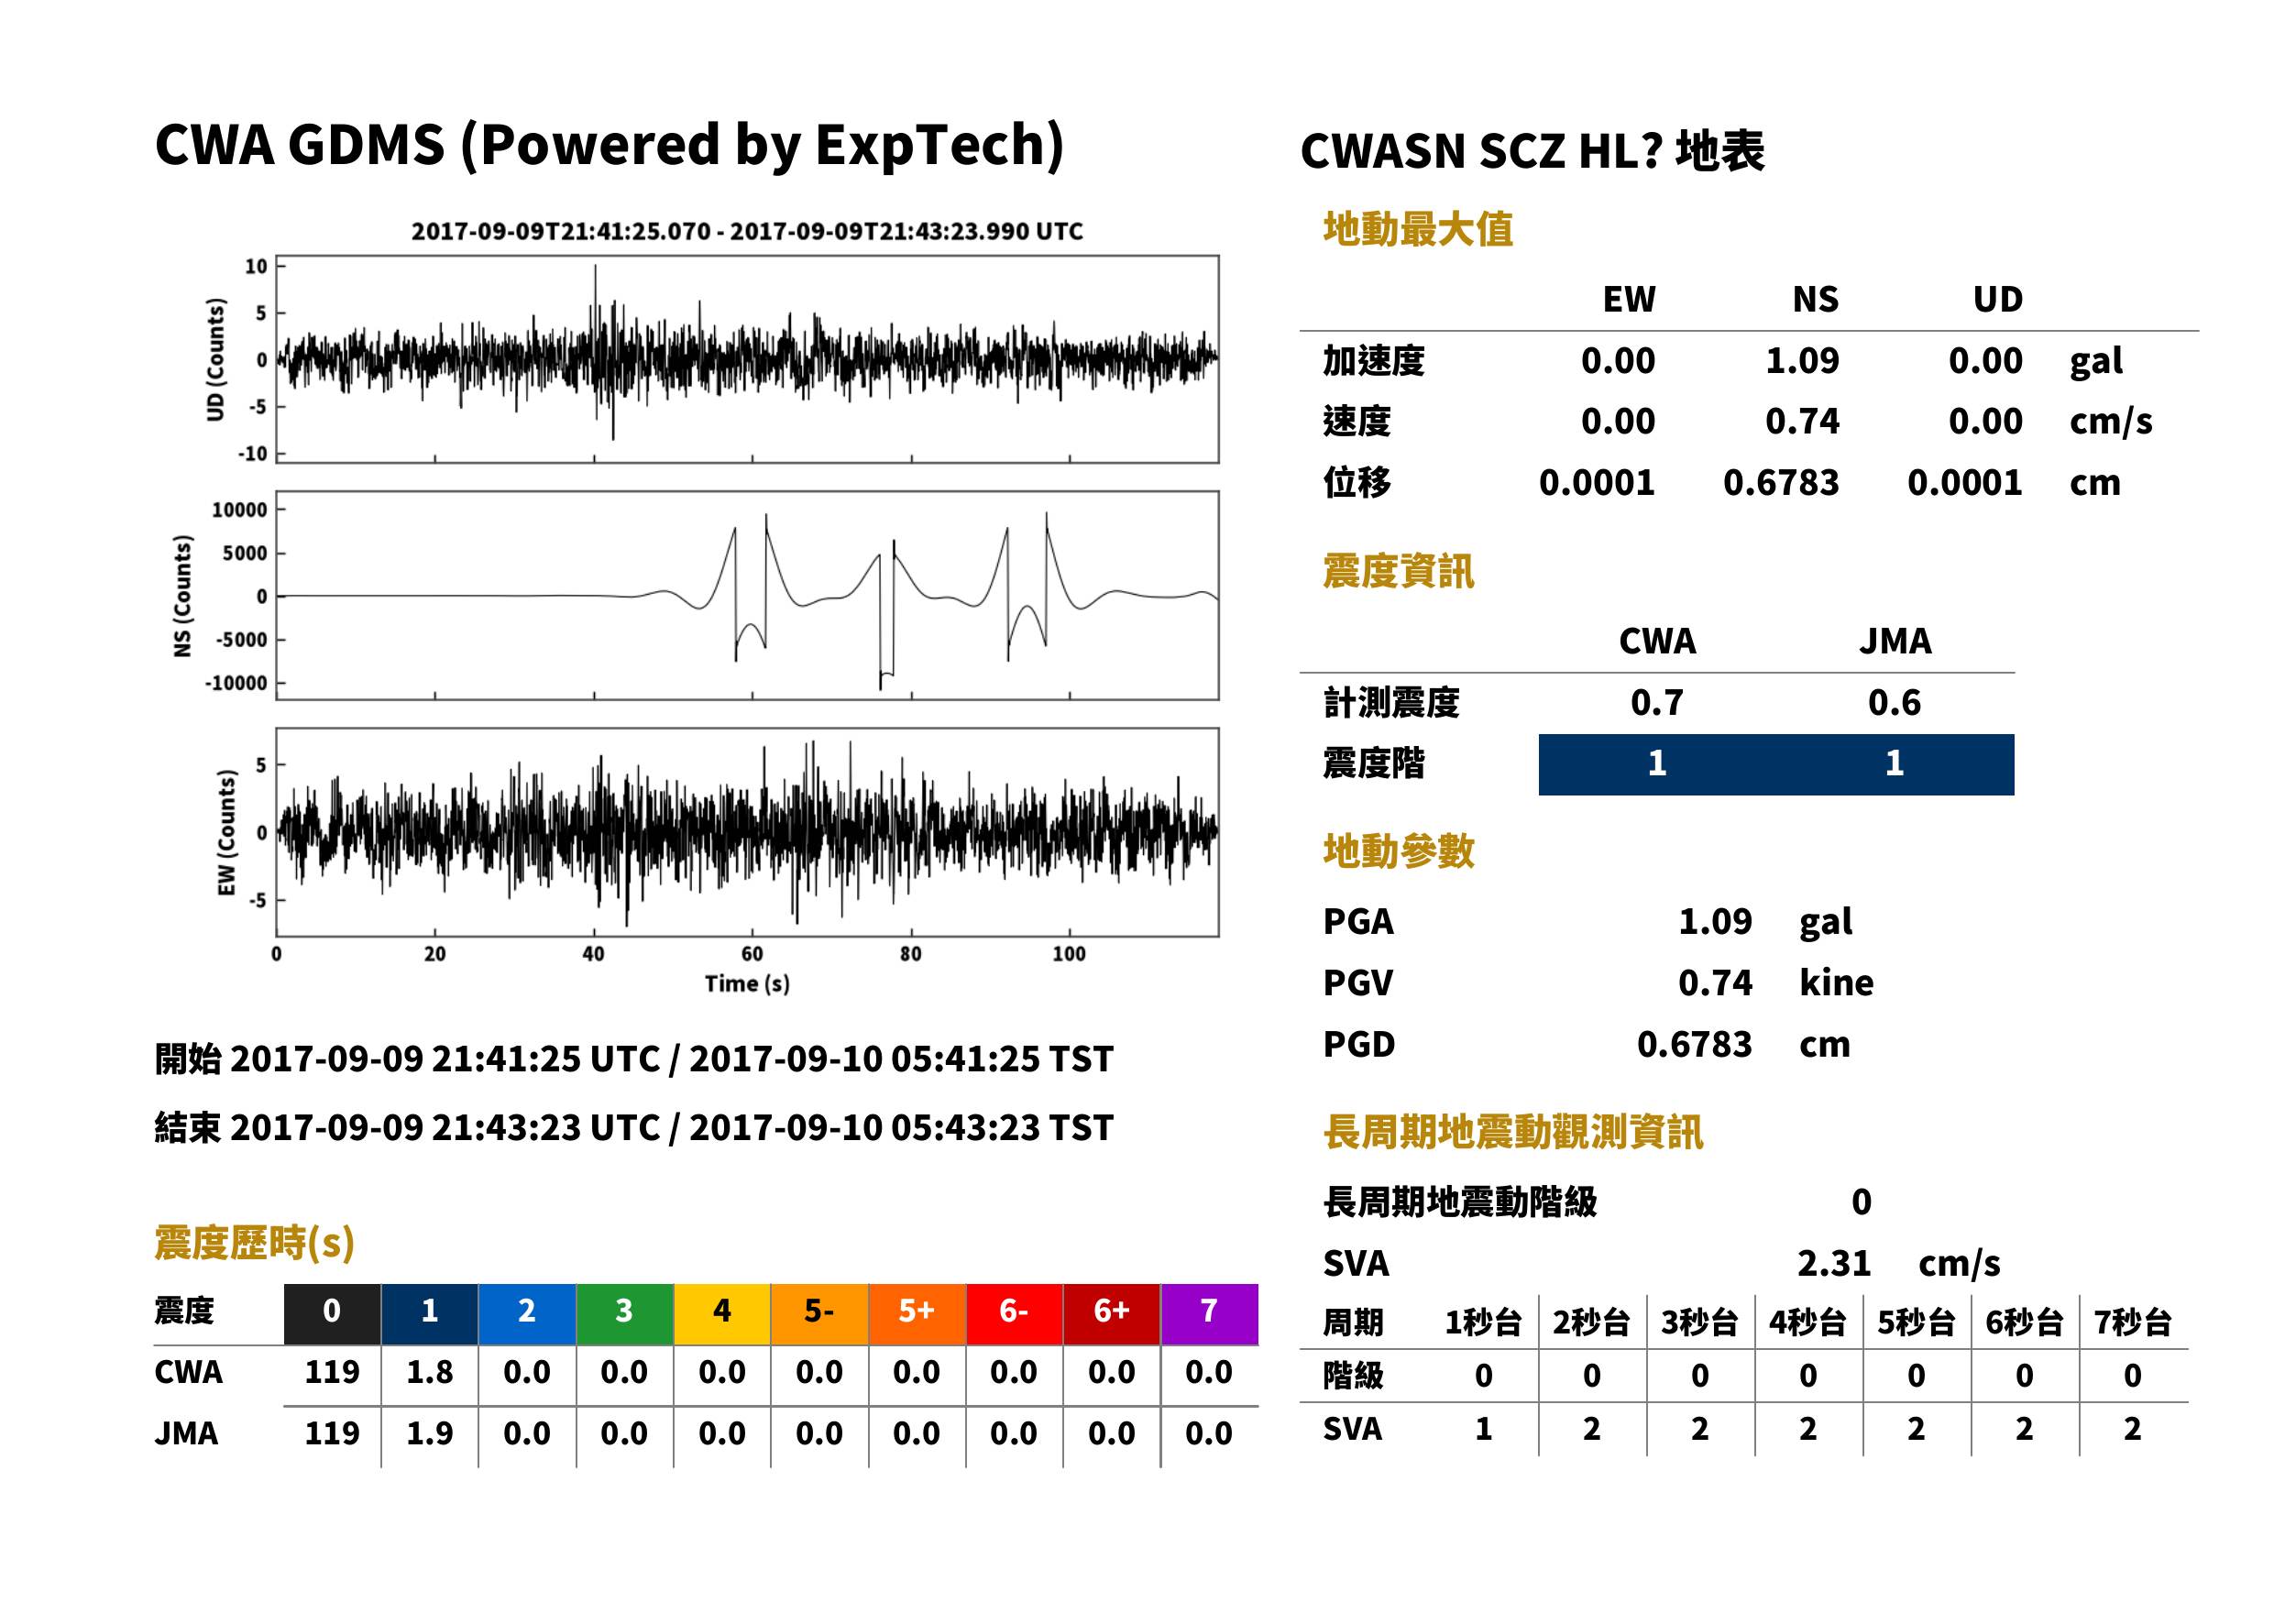Click the black intensity 0 swatch

click(332, 1314)
